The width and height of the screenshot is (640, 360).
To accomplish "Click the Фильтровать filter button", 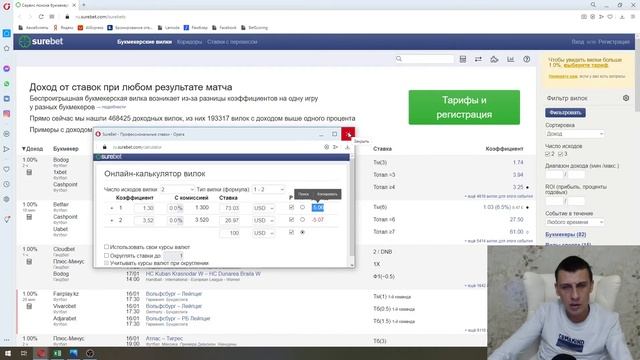I will click(x=565, y=113).
